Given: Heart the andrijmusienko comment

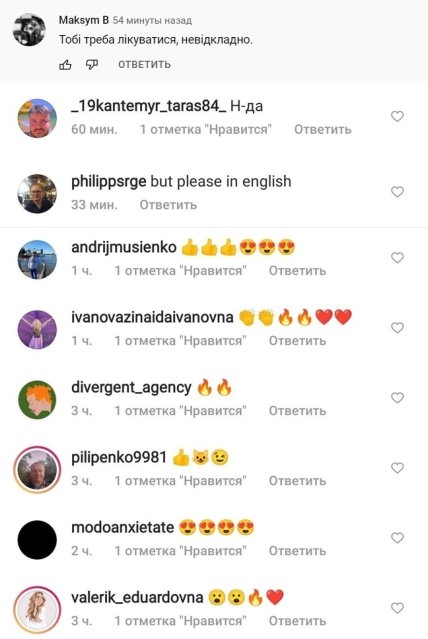Looking at the screenshot, I should point(397,258).
